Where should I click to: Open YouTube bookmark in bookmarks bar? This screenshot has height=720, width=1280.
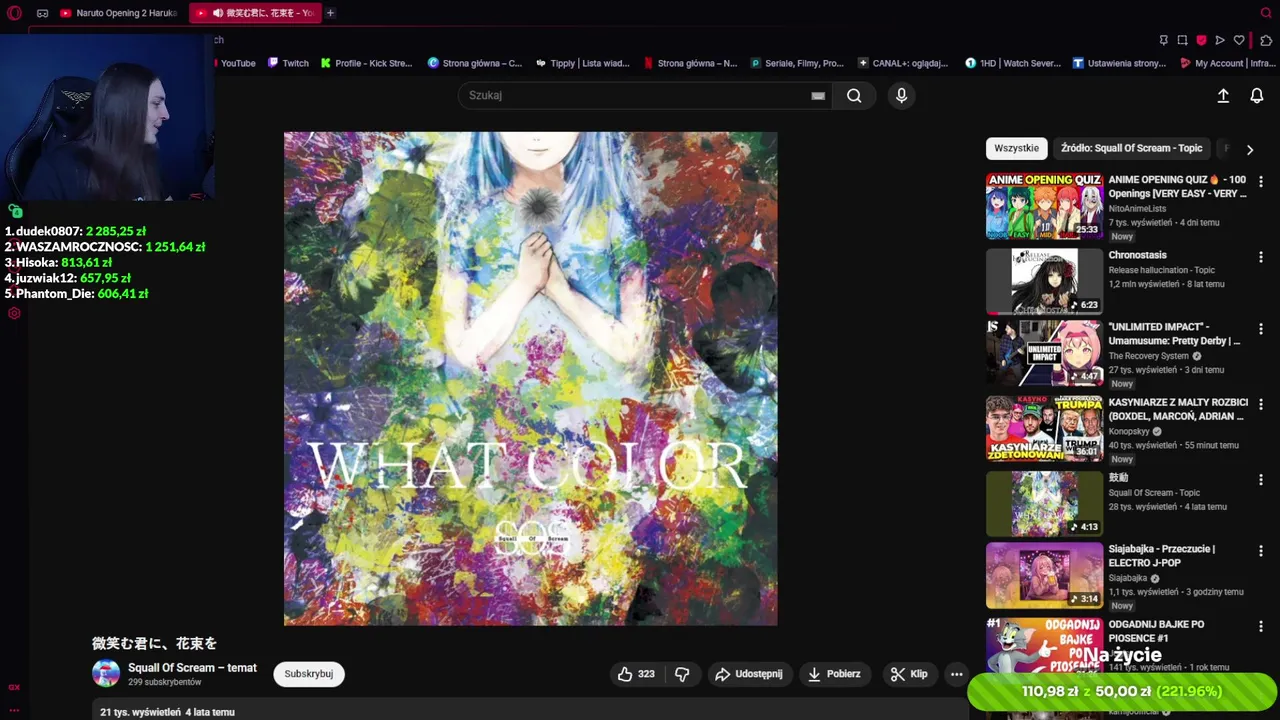coord(236,63)
